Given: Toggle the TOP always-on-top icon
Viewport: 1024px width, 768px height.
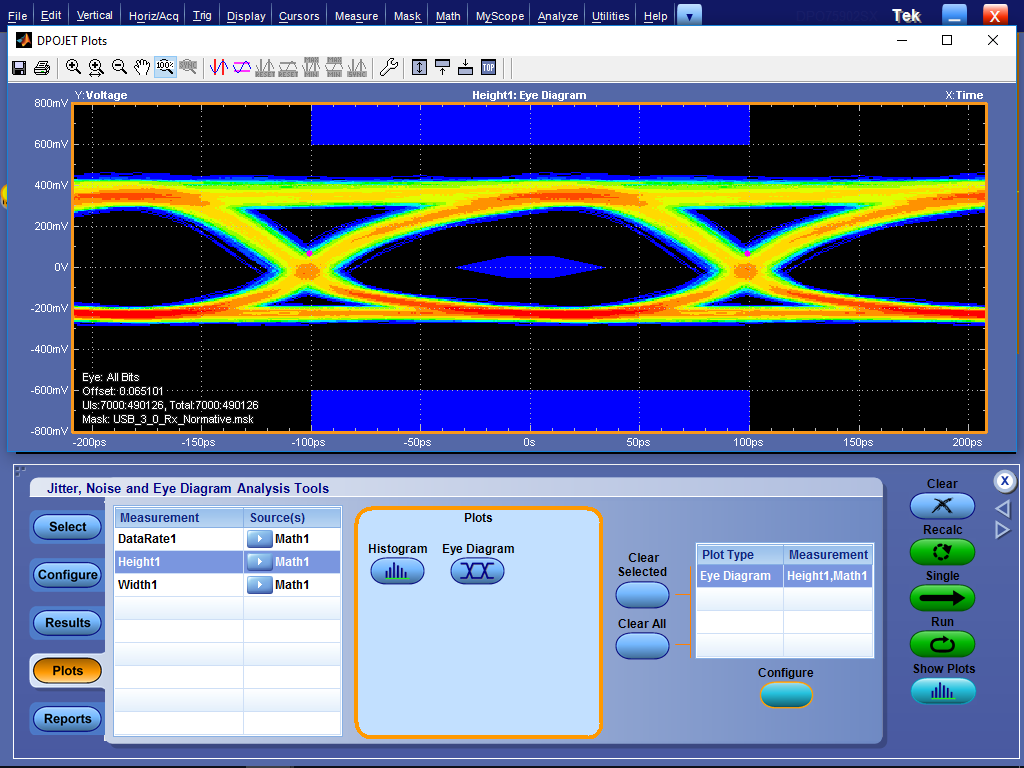Looking at the screenshot, I should click(x=488, y=67).
